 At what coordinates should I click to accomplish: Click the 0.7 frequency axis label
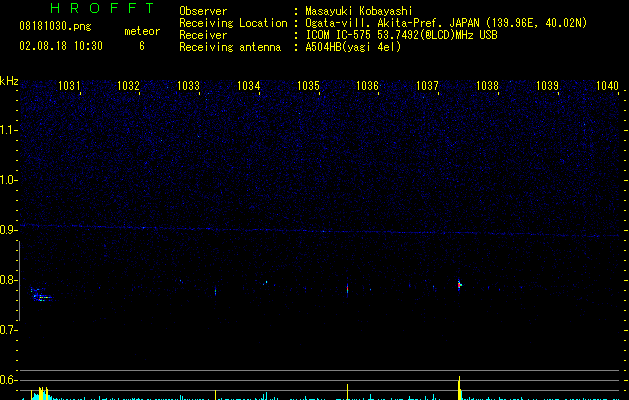[x=9, y=330]
